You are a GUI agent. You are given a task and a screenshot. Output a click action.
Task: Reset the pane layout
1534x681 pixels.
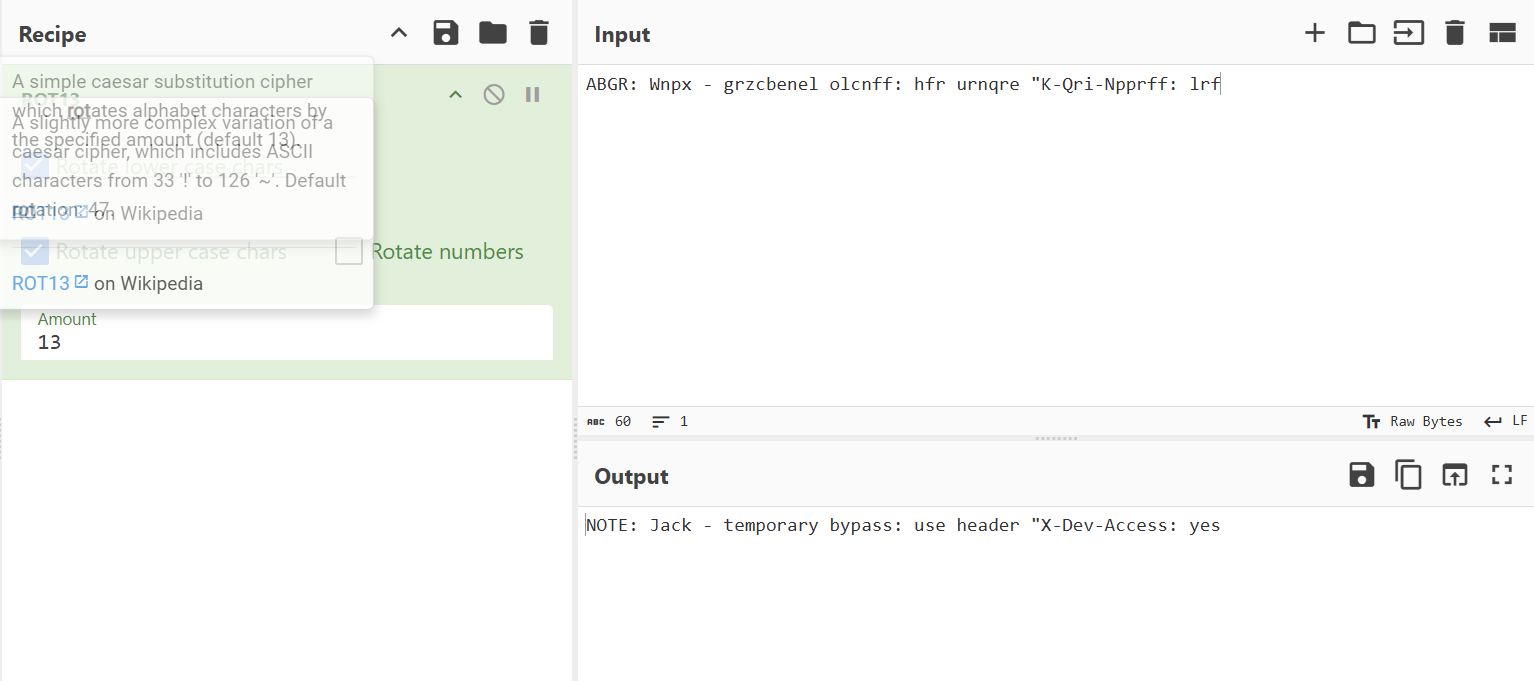click(1502, 33)
